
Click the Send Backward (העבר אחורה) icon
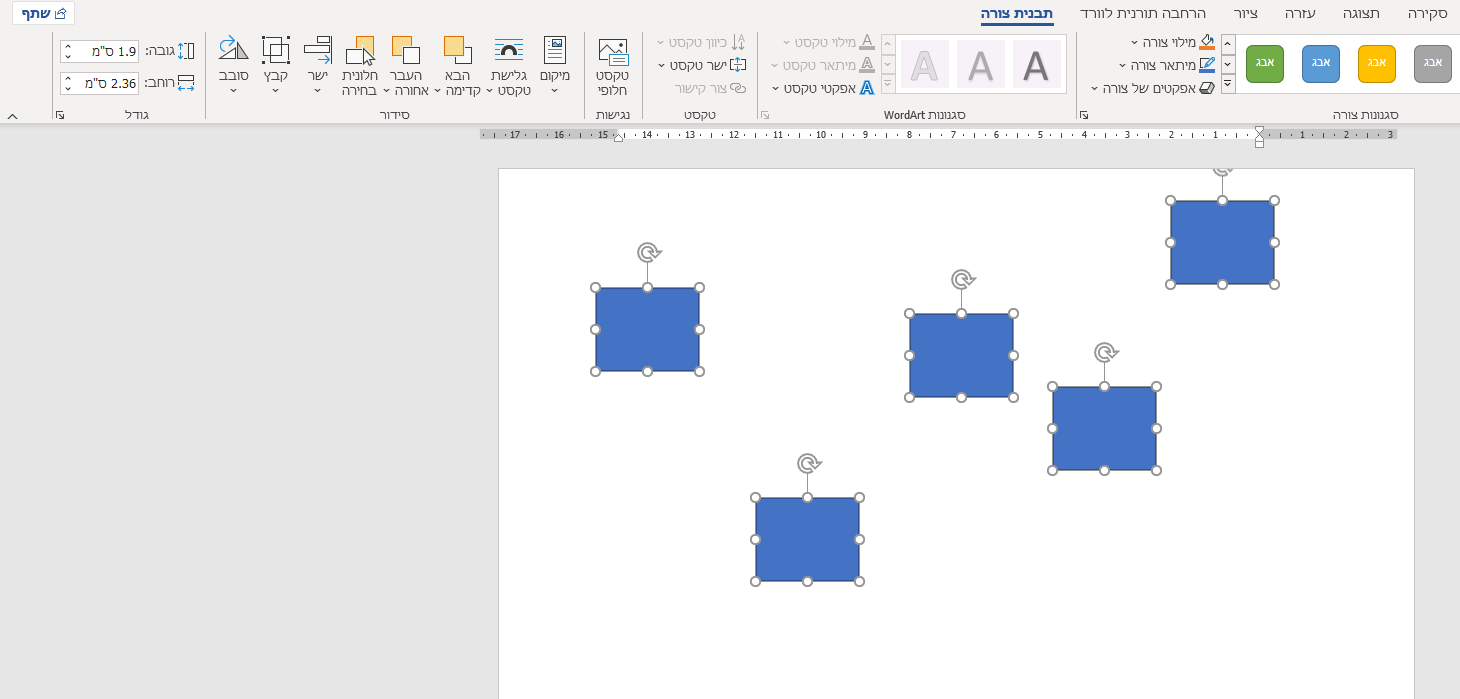[x=406, y=49]
